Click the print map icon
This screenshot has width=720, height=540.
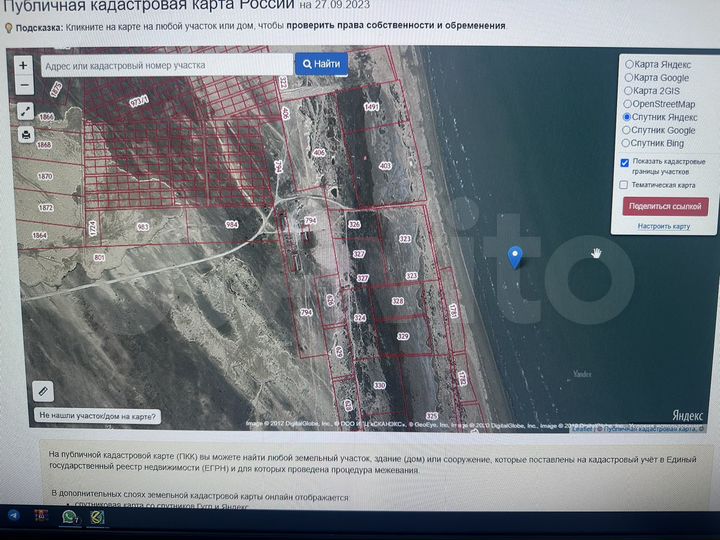pyautogui.click(x=26, y=135)
